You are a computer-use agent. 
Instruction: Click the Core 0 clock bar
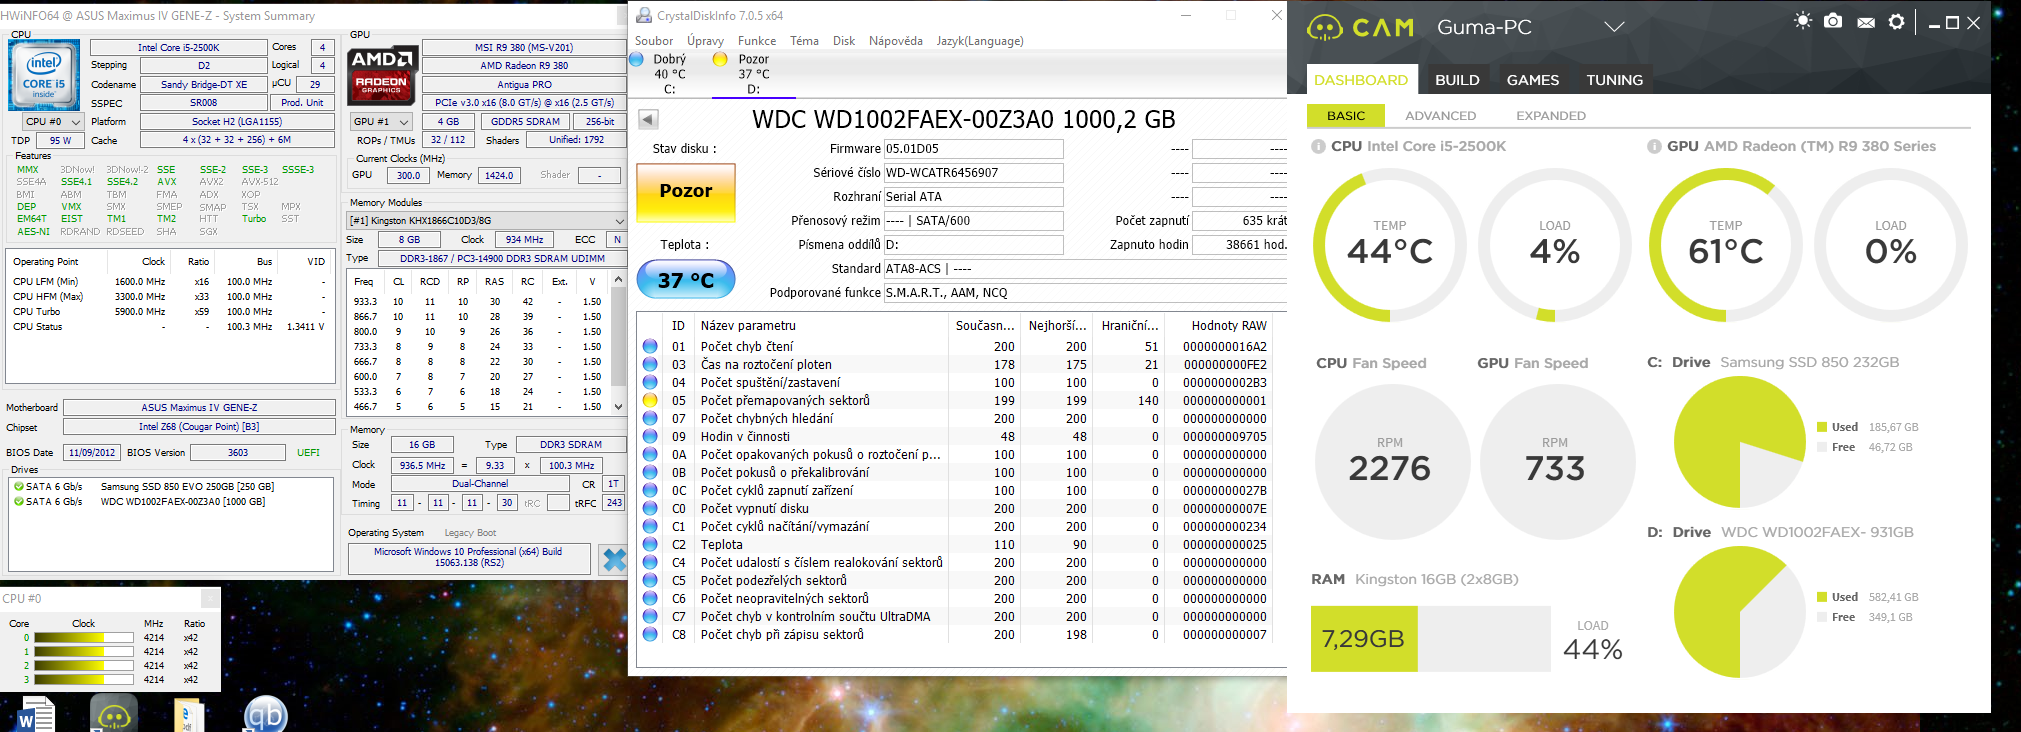coord(83,638)
